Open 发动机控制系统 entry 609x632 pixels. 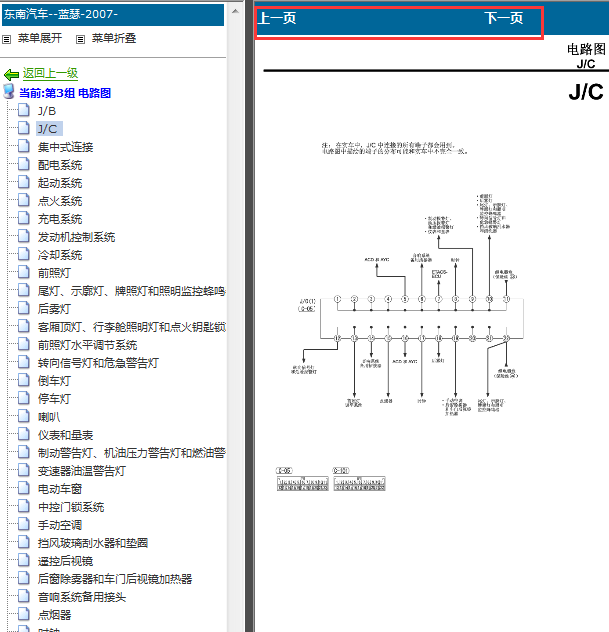[x=77, y=237]
